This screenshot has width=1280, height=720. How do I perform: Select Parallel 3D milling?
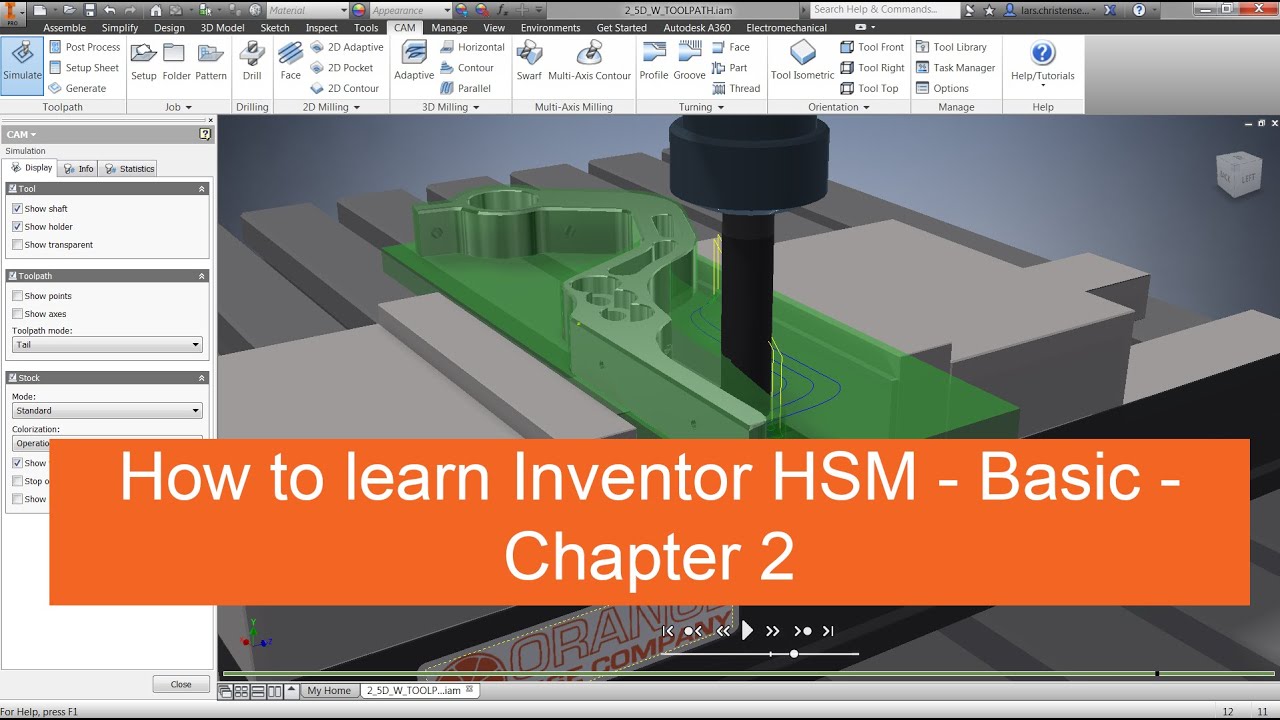(466, 88)
